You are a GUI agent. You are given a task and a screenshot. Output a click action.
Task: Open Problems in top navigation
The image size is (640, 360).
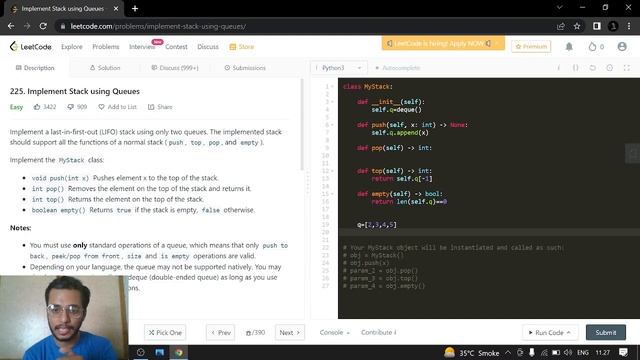(x=106, y=47)
